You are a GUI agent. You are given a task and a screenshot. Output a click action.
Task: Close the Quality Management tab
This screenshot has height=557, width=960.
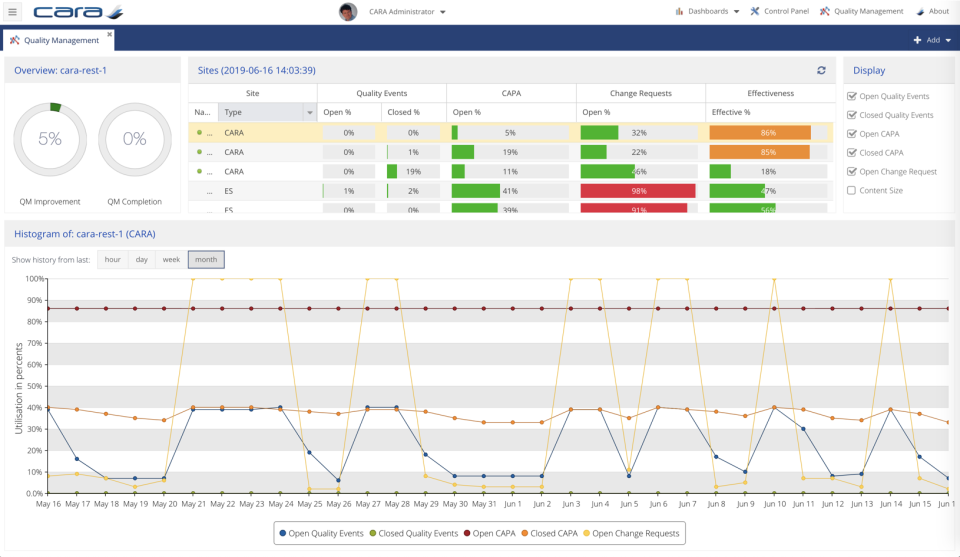(x=110, y=34)
